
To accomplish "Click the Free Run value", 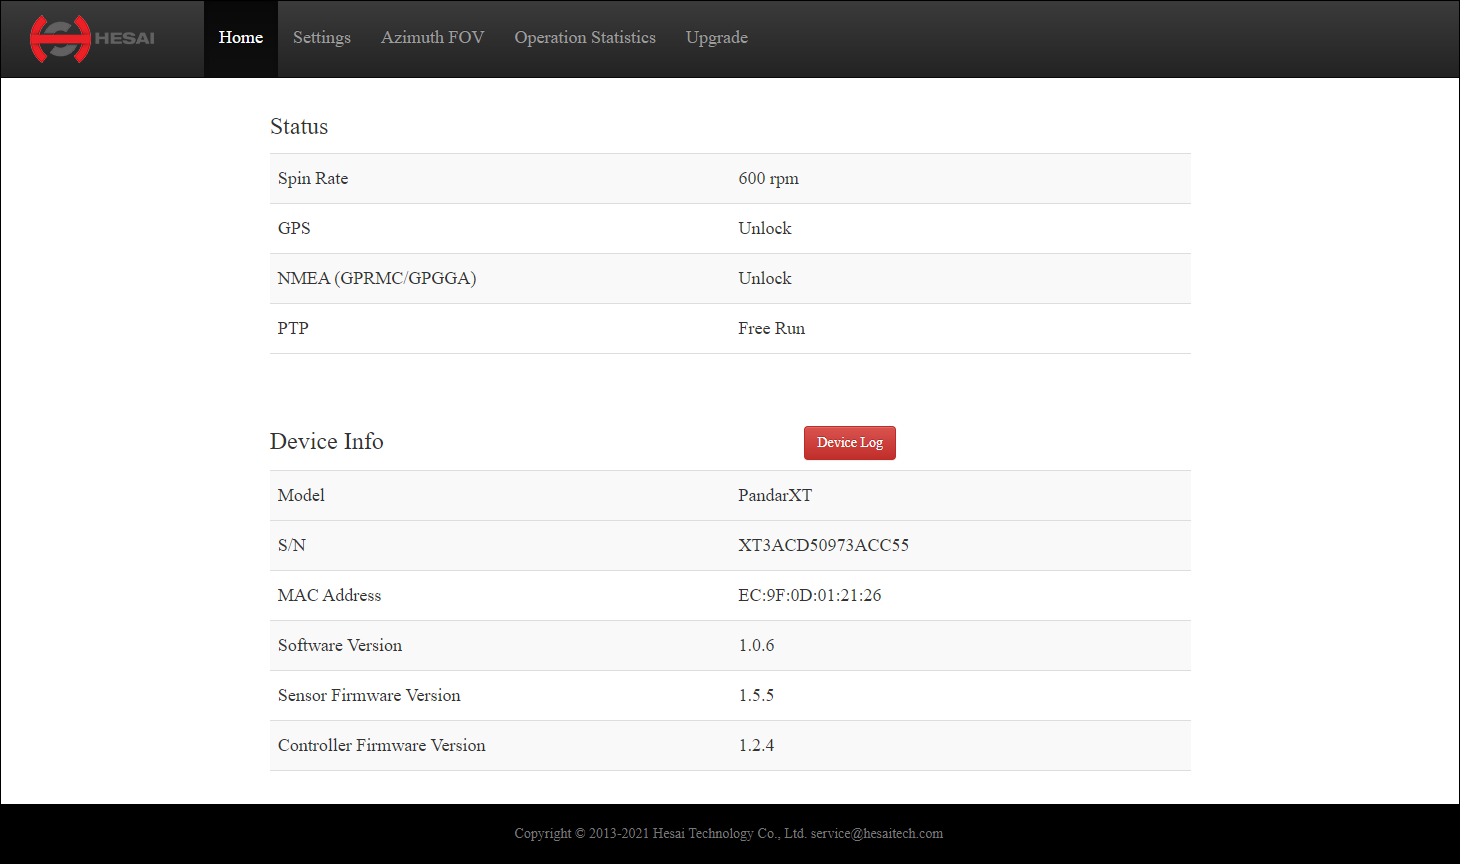I will [772, 329].
